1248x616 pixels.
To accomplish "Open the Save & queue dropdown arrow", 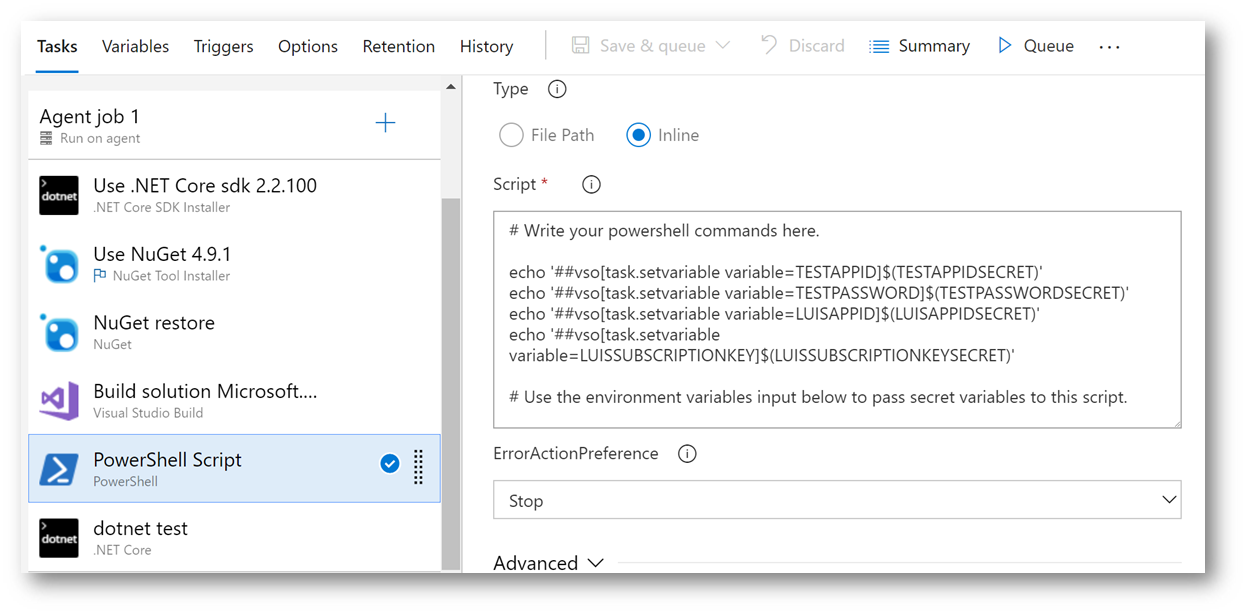I will pos(723,46).
